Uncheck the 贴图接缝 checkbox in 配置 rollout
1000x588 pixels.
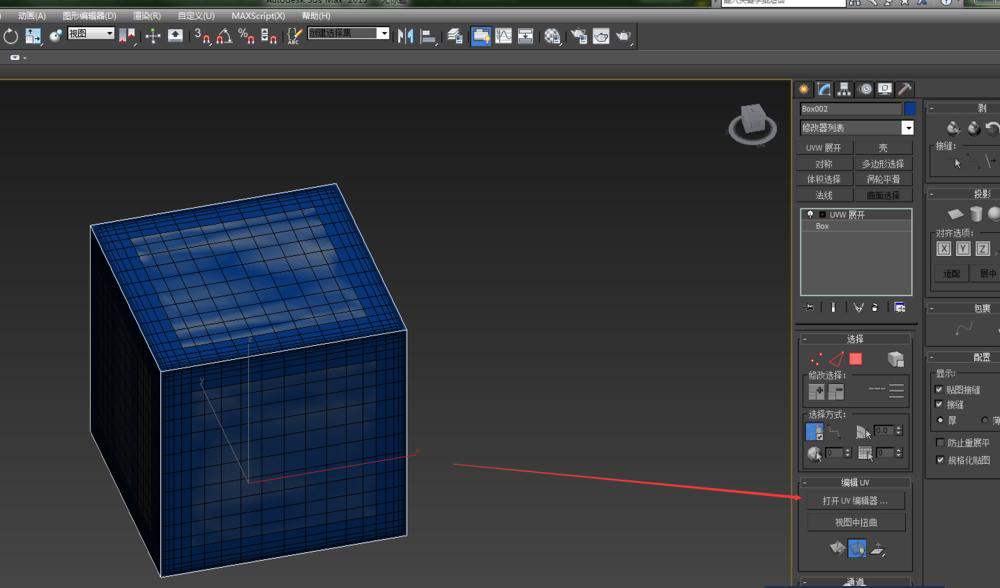pyautogui.click(x=937, y=389)
